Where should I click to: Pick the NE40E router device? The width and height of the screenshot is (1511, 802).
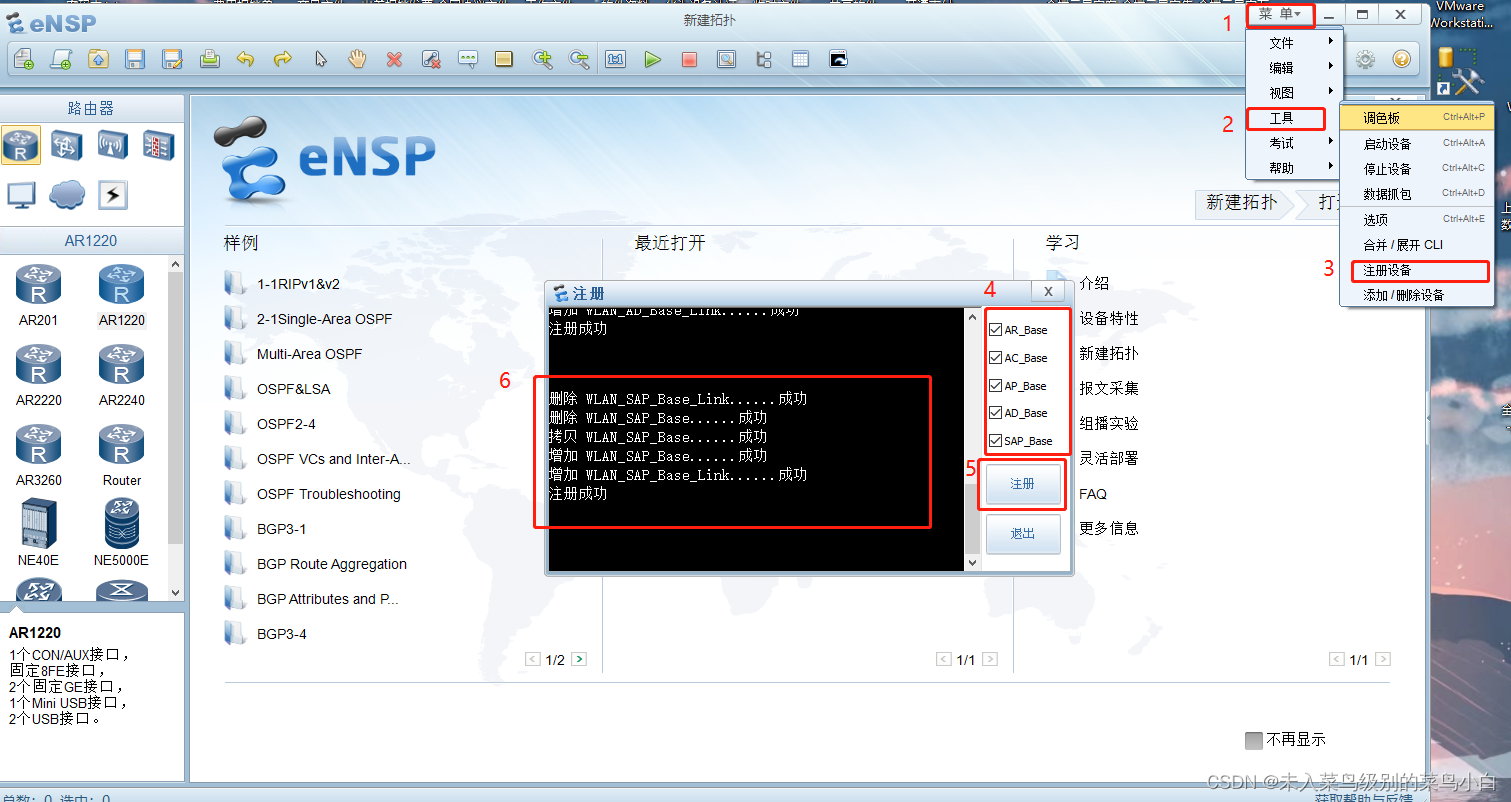pyautogui.click(x=38, y=532)
